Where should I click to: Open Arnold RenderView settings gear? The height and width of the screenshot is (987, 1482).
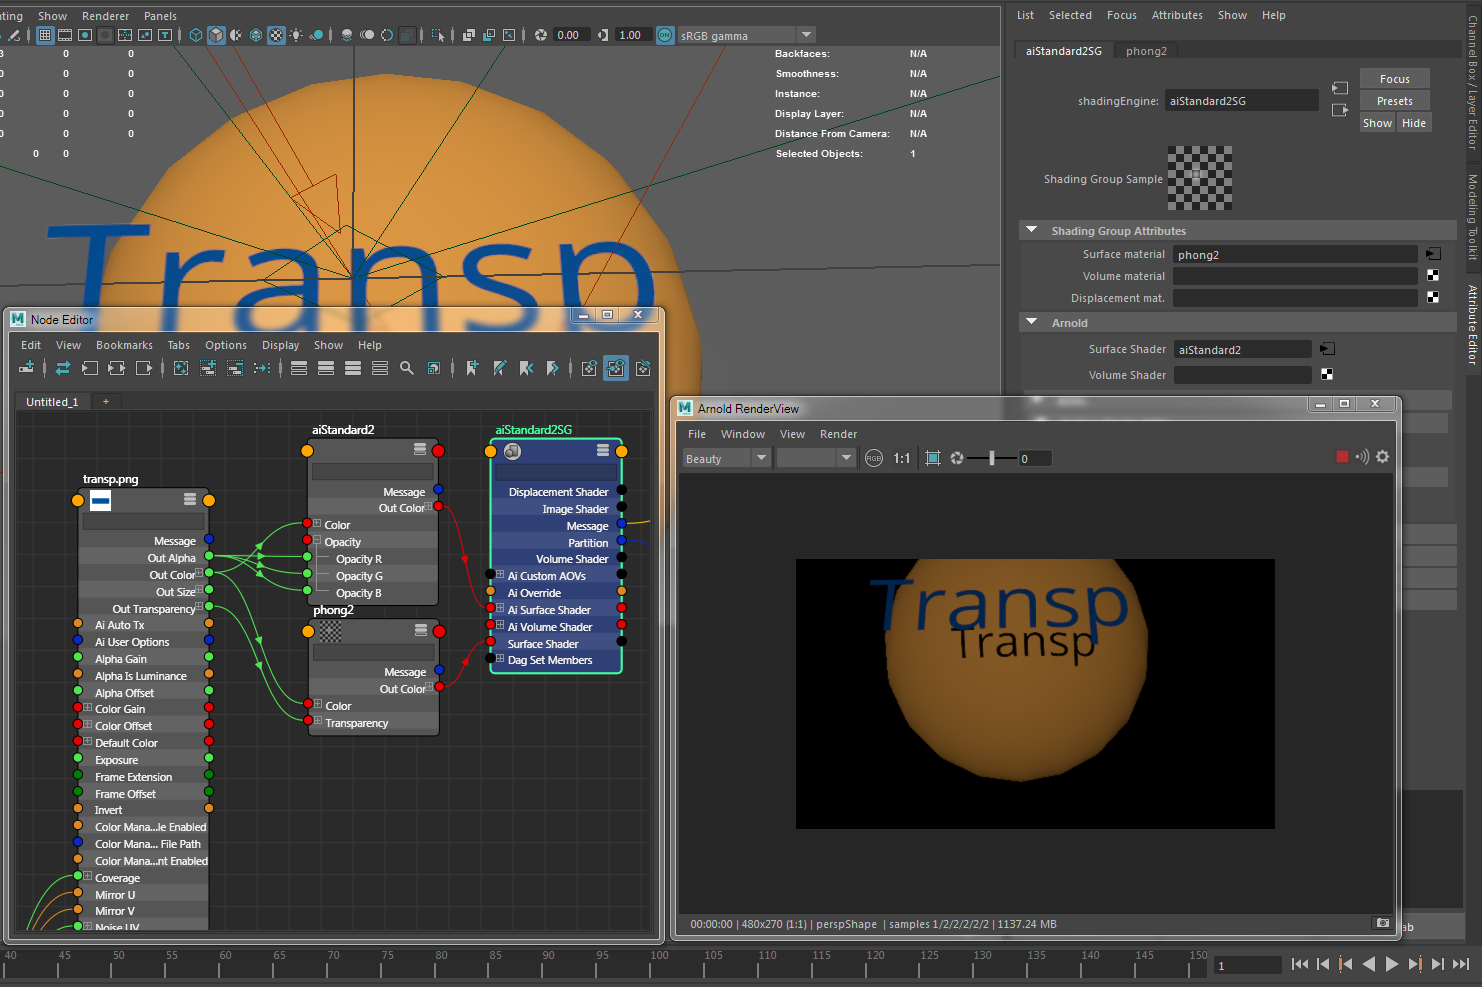point(1382,457)
